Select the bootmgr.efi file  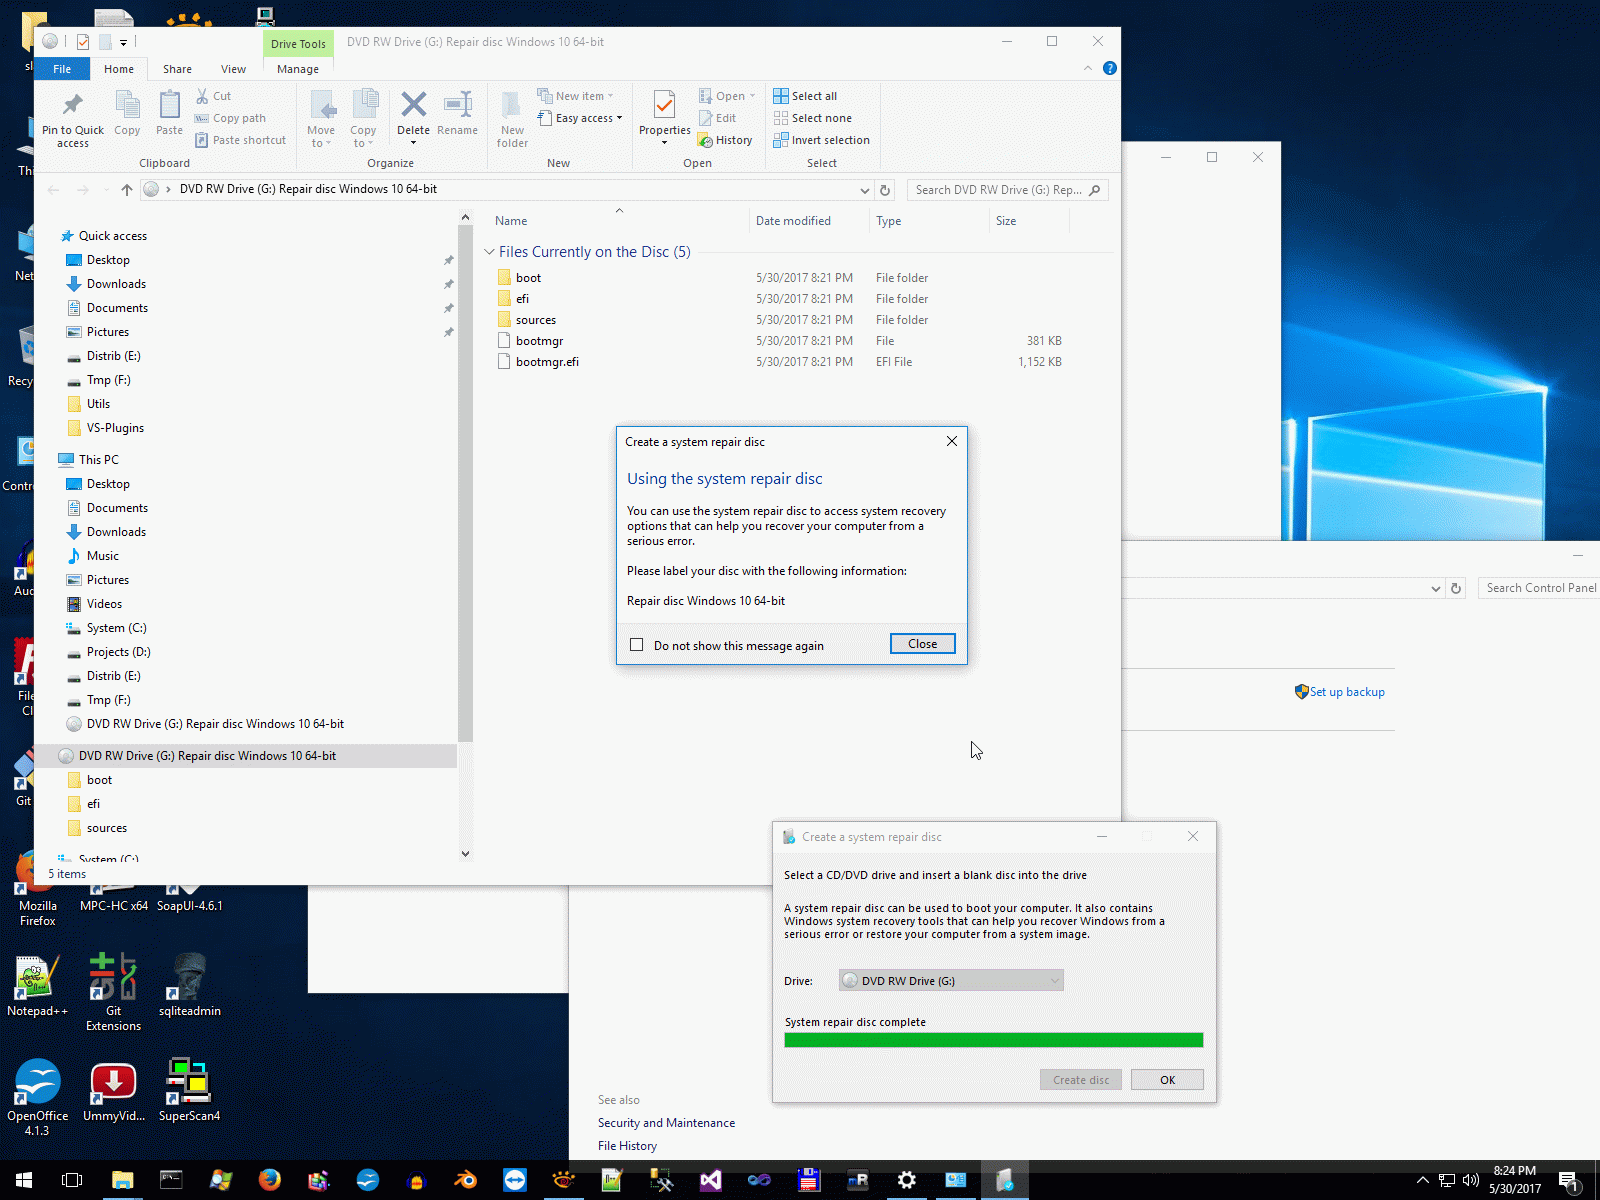547,362
